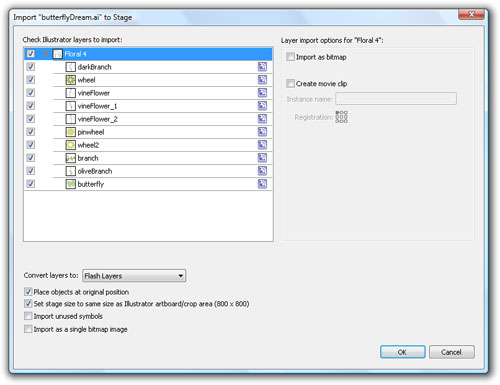
Task: Click the butterfly layer thumbnail icon
Action: (70, 184)
